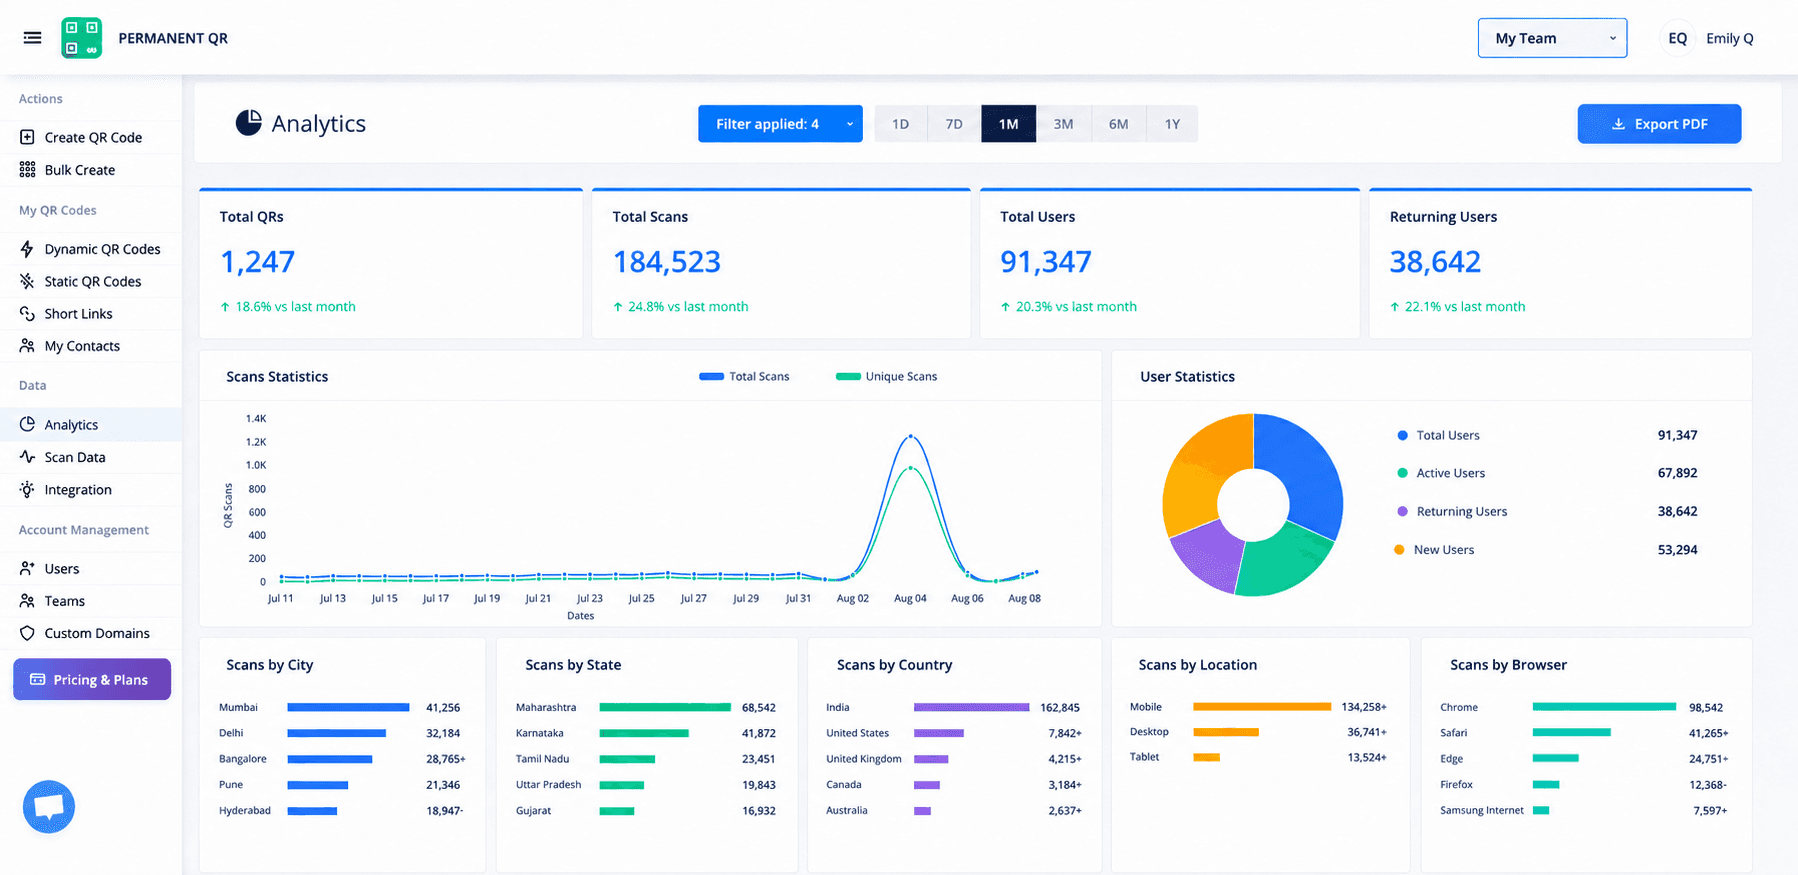
Task: Click the Hyderabad row in Scans by City
Action: tap(341, 810)
